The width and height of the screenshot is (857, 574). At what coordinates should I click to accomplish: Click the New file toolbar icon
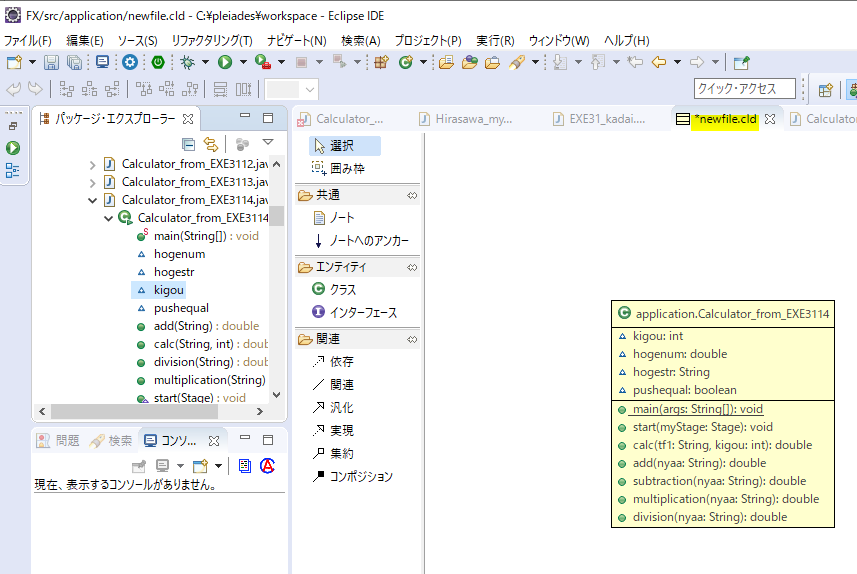(x=14, y=62)
